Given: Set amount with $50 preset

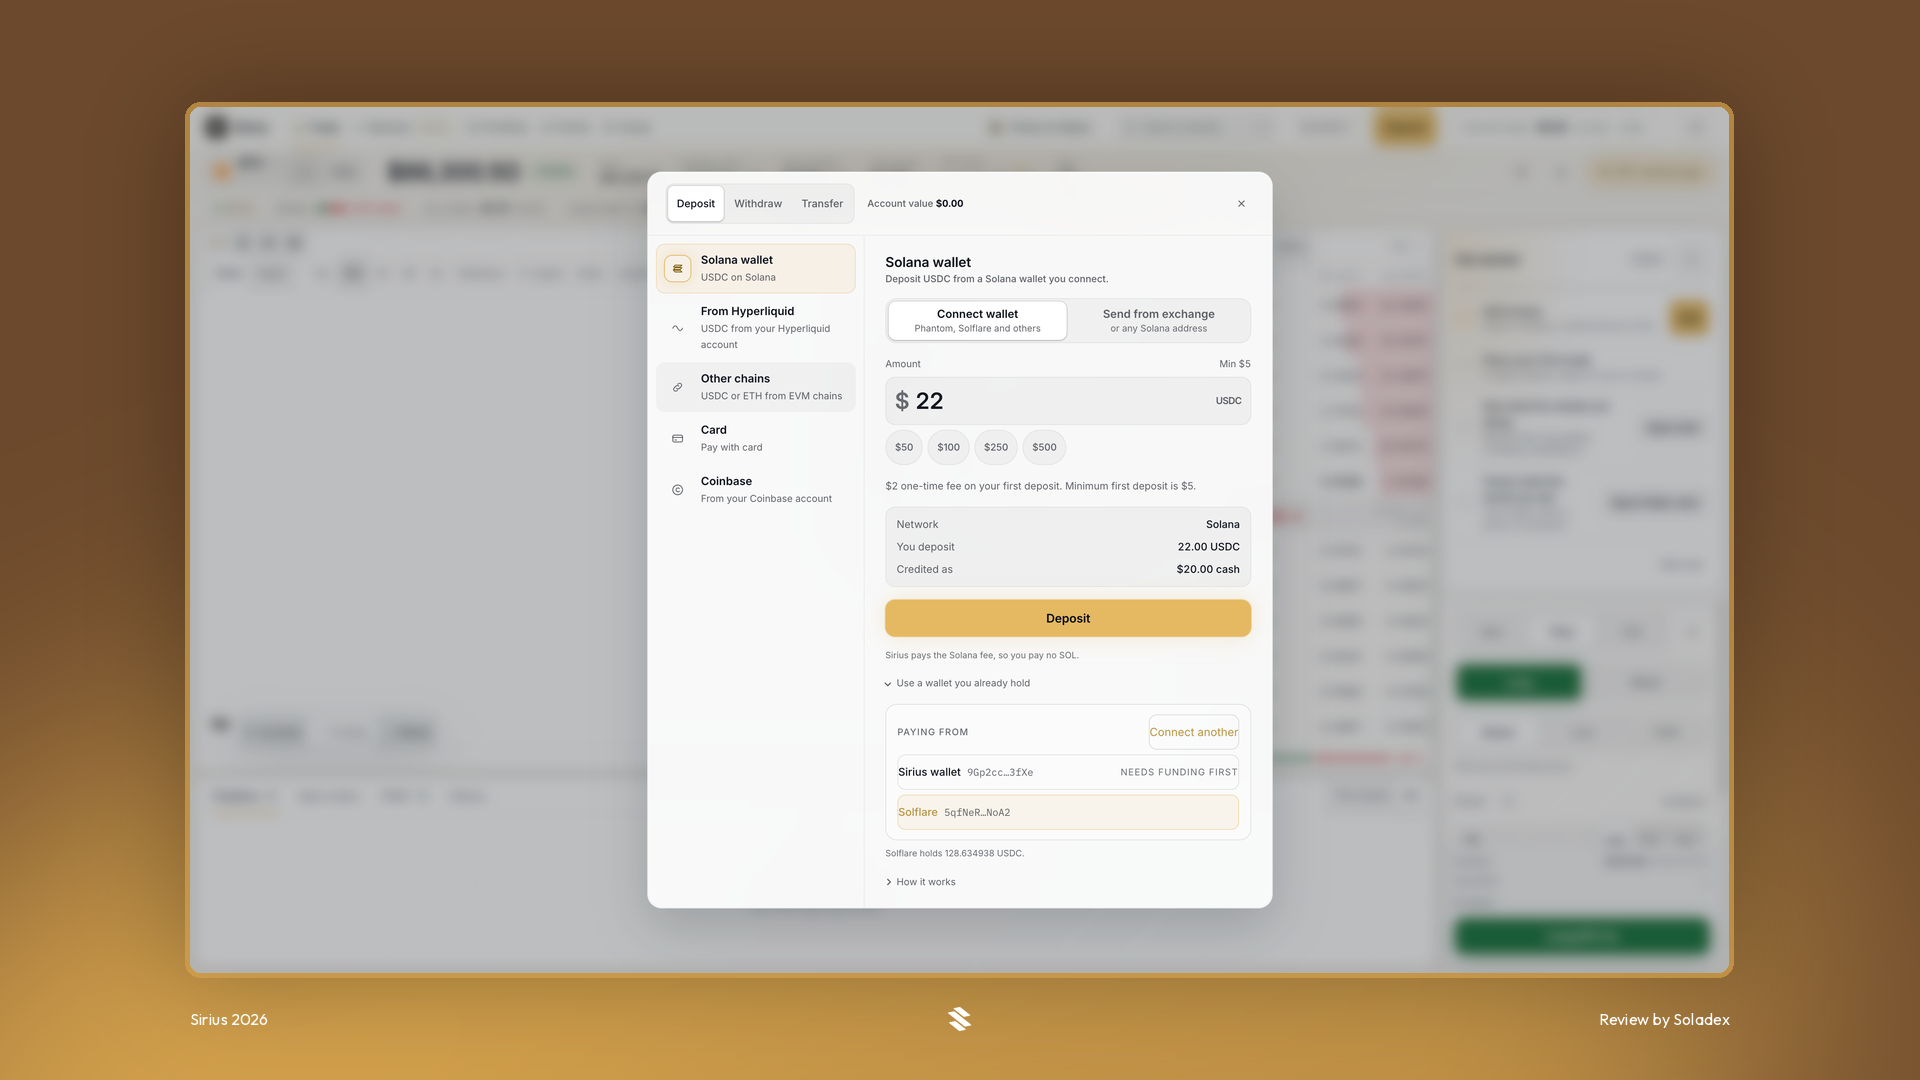Looking at the screenshot, I should [x=904, y=447].
